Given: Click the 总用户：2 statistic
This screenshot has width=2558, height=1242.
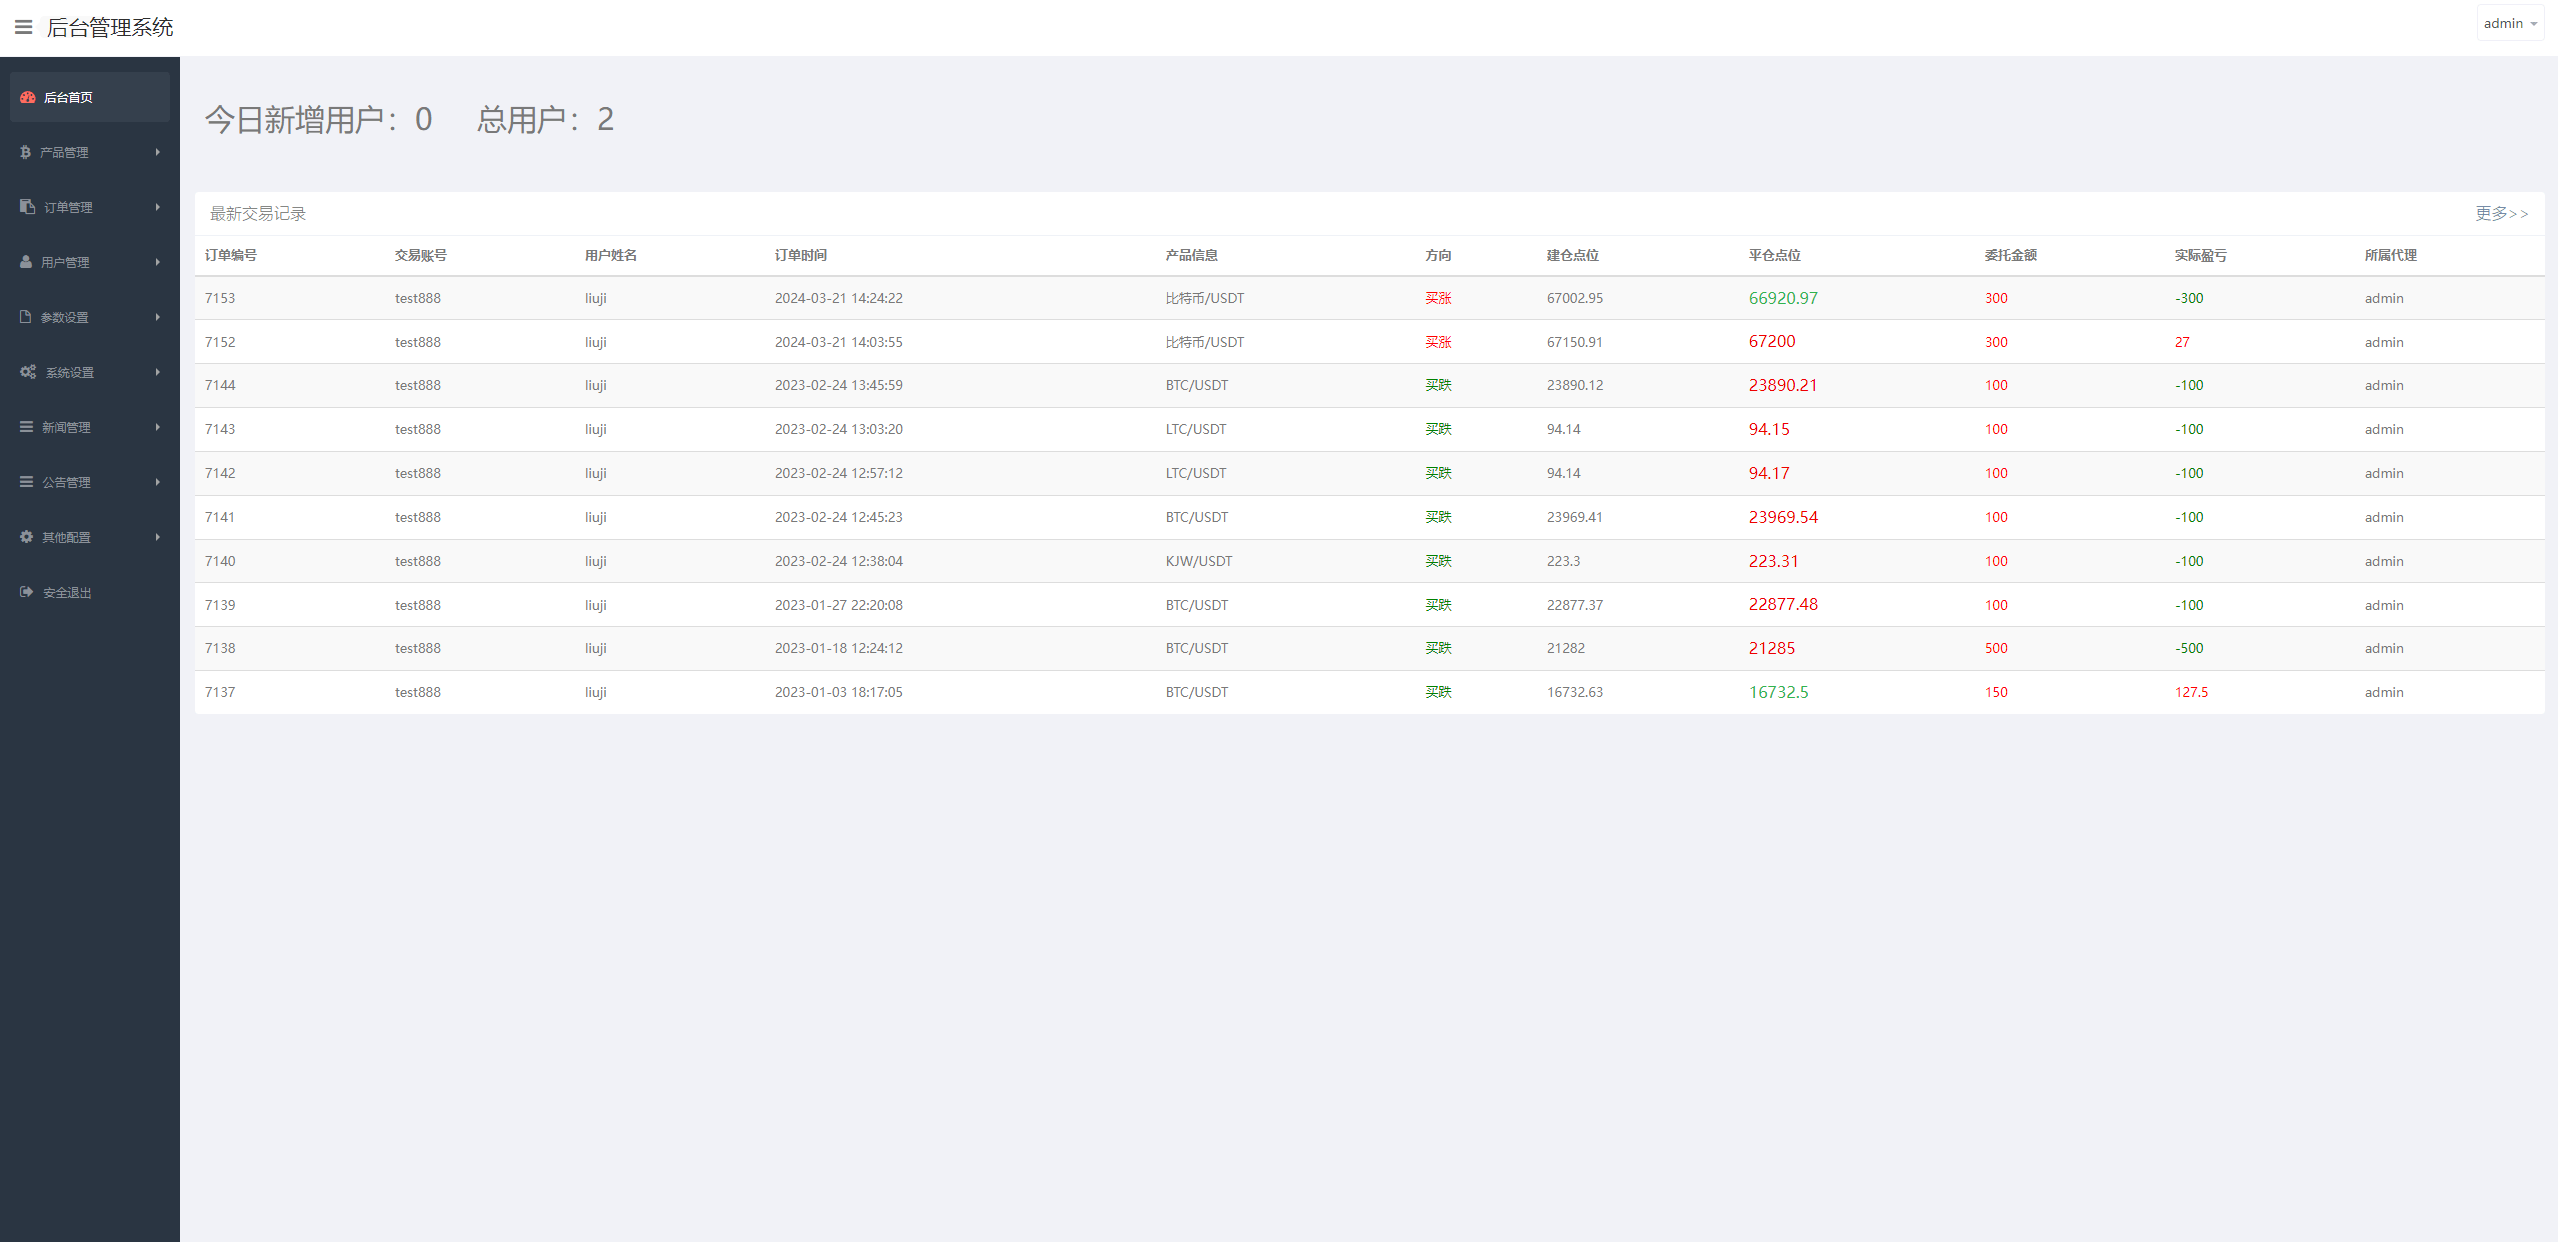Looking at the screenshot, I should (x=545, y=119).
